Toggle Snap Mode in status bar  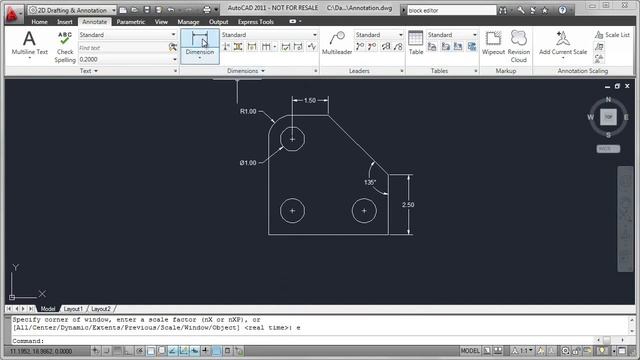point(106,351)
